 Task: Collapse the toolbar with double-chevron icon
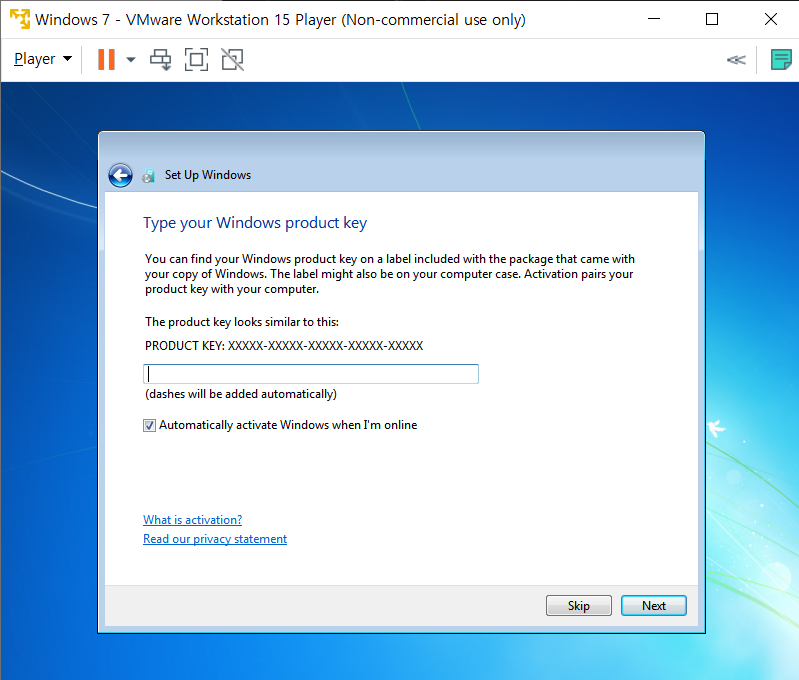[736, 60]
